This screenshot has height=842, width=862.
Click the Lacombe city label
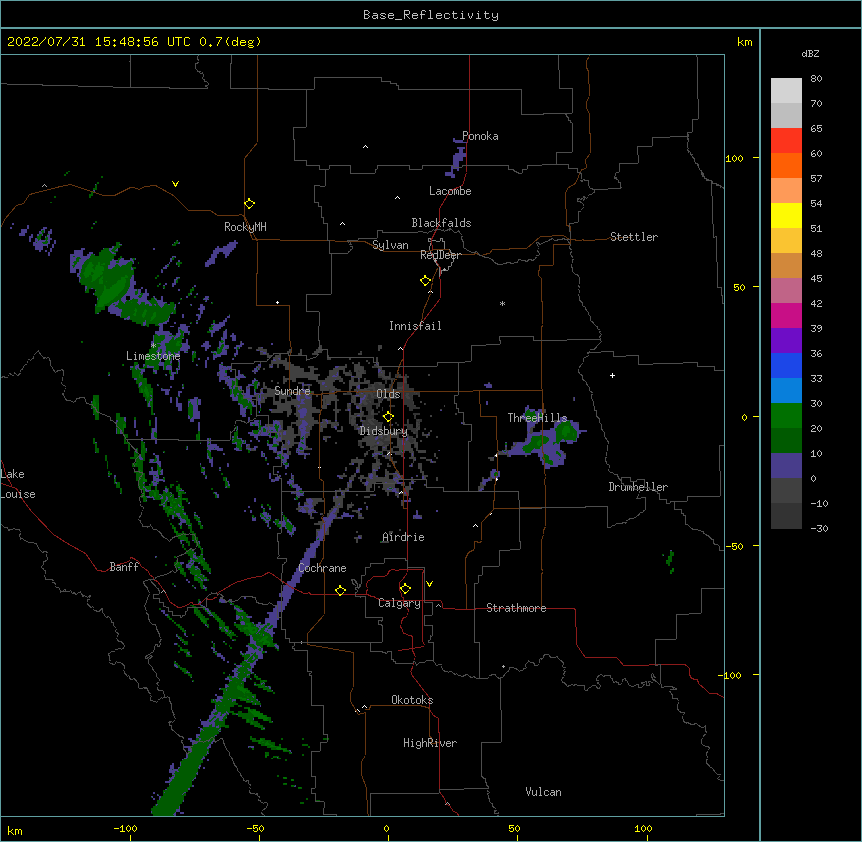click(x=450, y=191)
